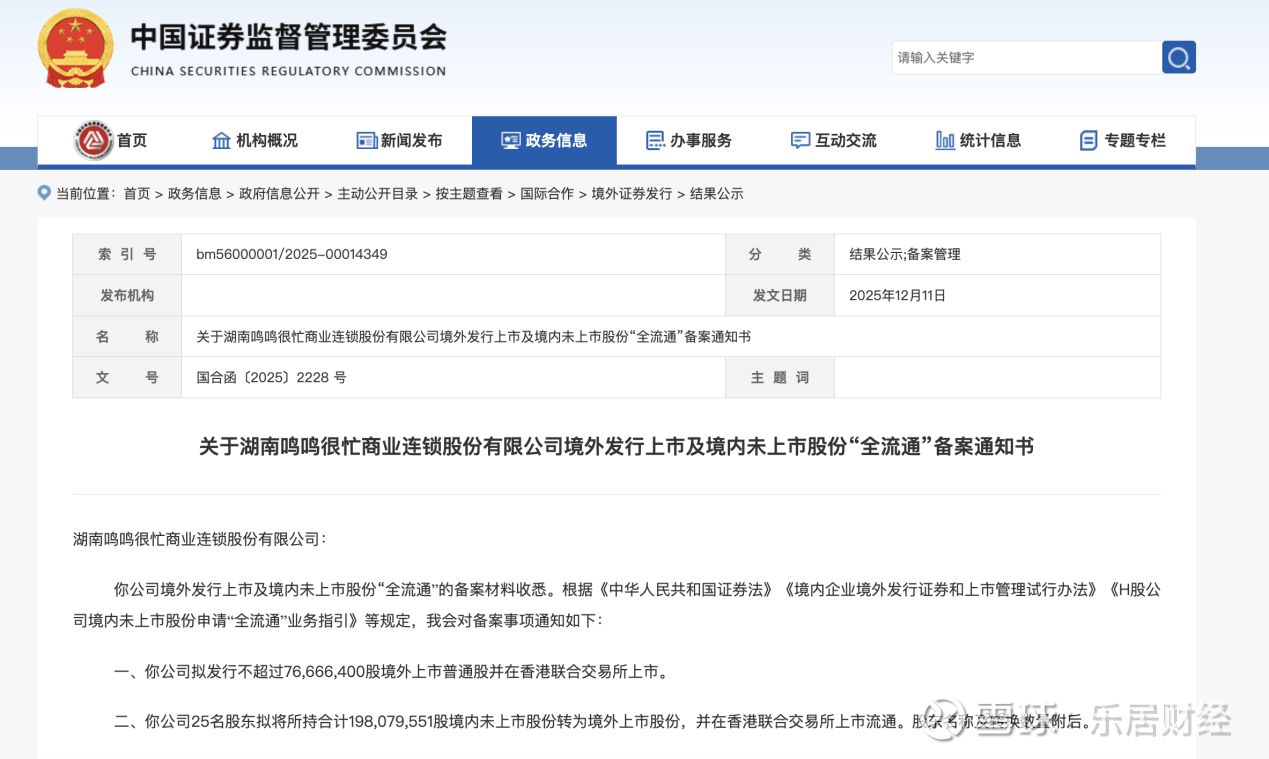Click the search magnifier button

coord(1179,57)
